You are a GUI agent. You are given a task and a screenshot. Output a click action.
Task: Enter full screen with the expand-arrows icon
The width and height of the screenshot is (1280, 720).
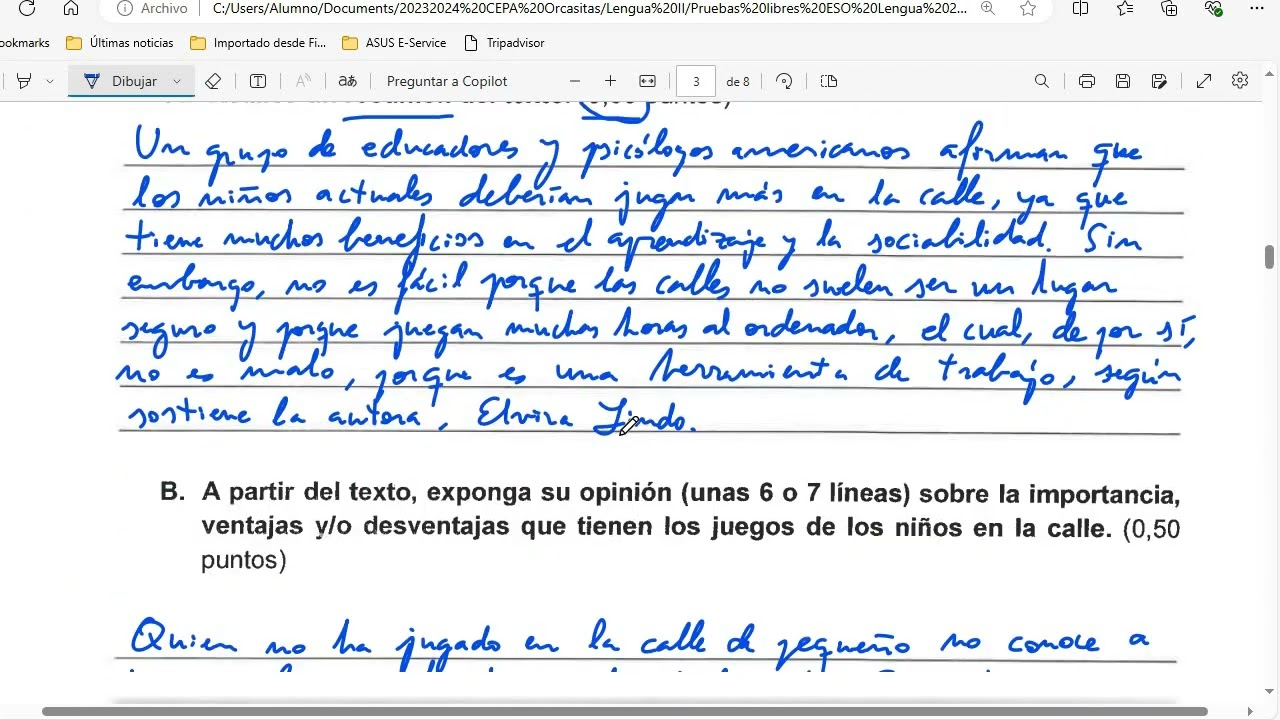coord(1204,81)
